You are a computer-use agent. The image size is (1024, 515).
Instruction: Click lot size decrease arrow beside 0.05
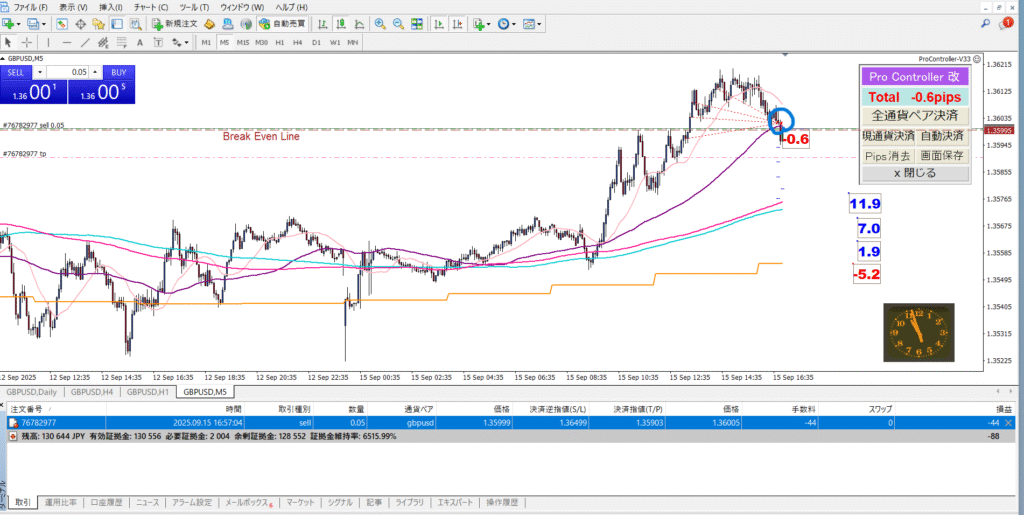click(41, 72)
